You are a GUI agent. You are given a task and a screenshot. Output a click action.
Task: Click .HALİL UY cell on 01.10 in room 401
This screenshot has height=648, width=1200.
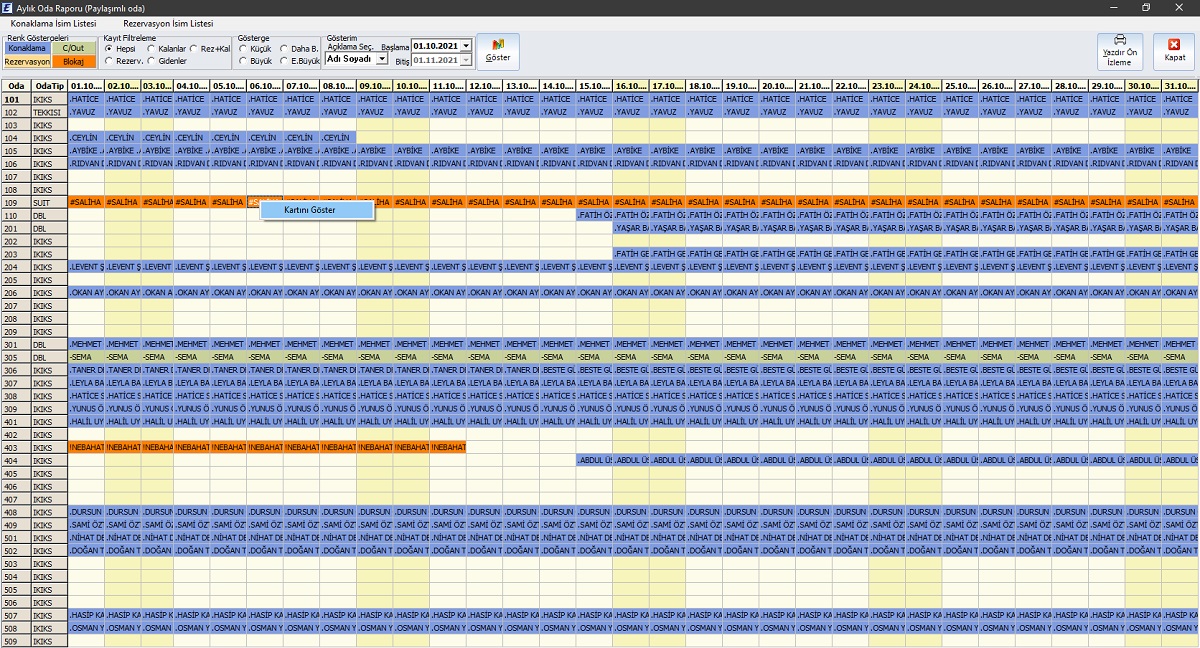tap(86, 422)
